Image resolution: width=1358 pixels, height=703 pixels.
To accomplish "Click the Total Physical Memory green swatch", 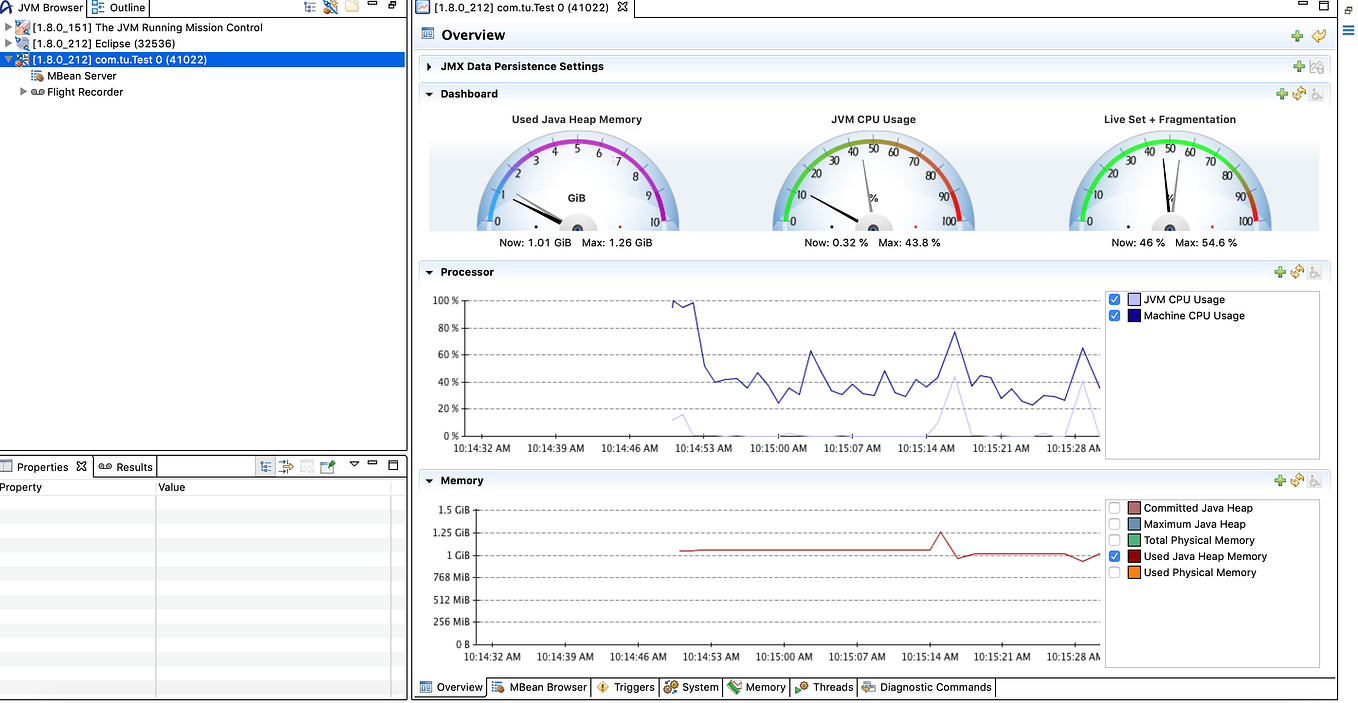I will pyautogui.click(x=1134, y=540).
